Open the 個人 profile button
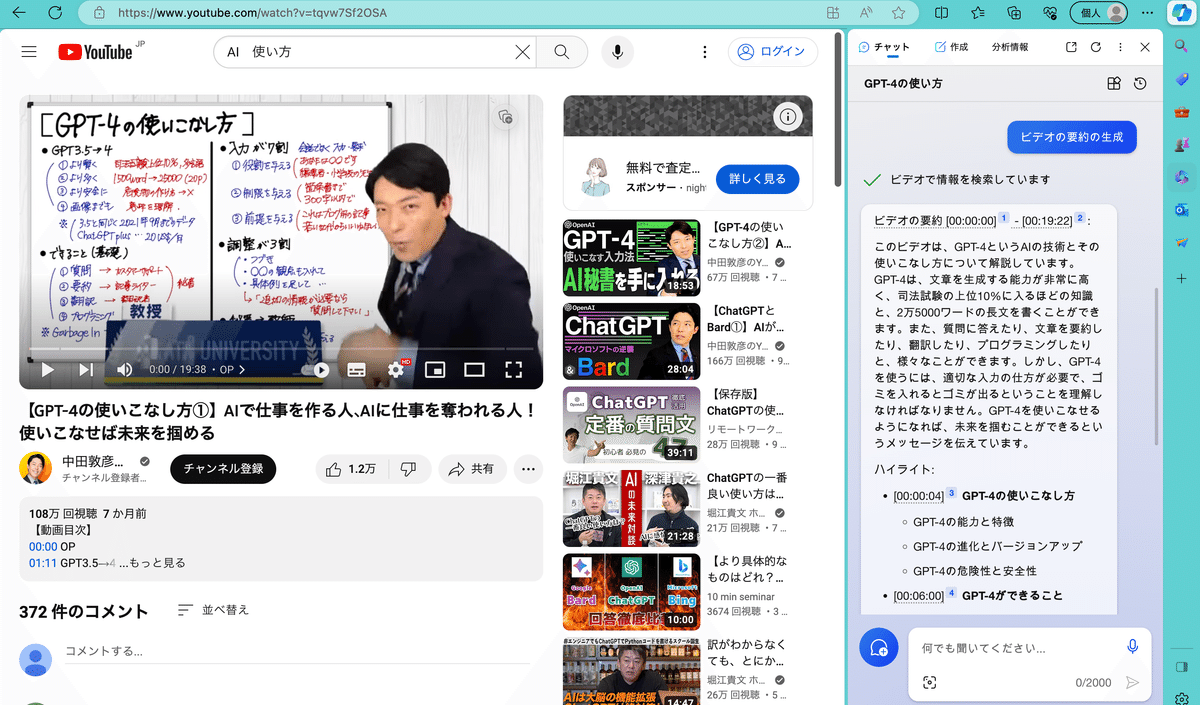 (1100, 13)
